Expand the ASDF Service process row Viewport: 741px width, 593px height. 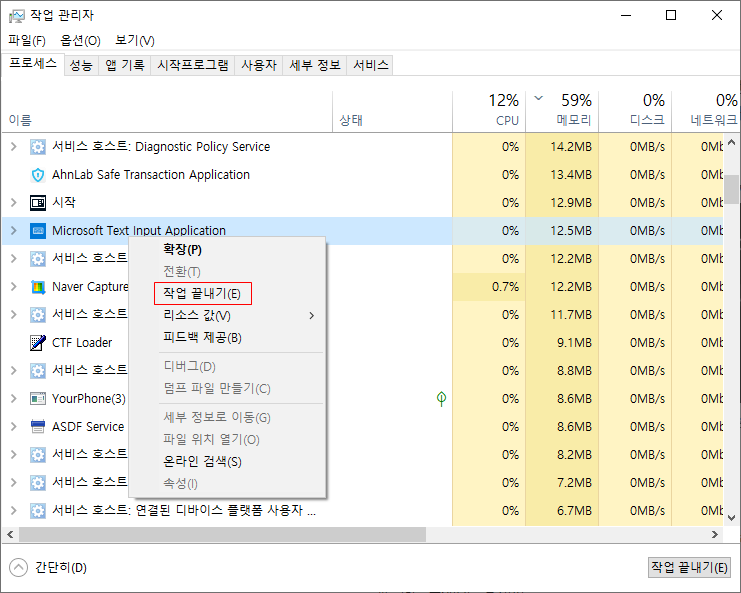coord(14,427)
